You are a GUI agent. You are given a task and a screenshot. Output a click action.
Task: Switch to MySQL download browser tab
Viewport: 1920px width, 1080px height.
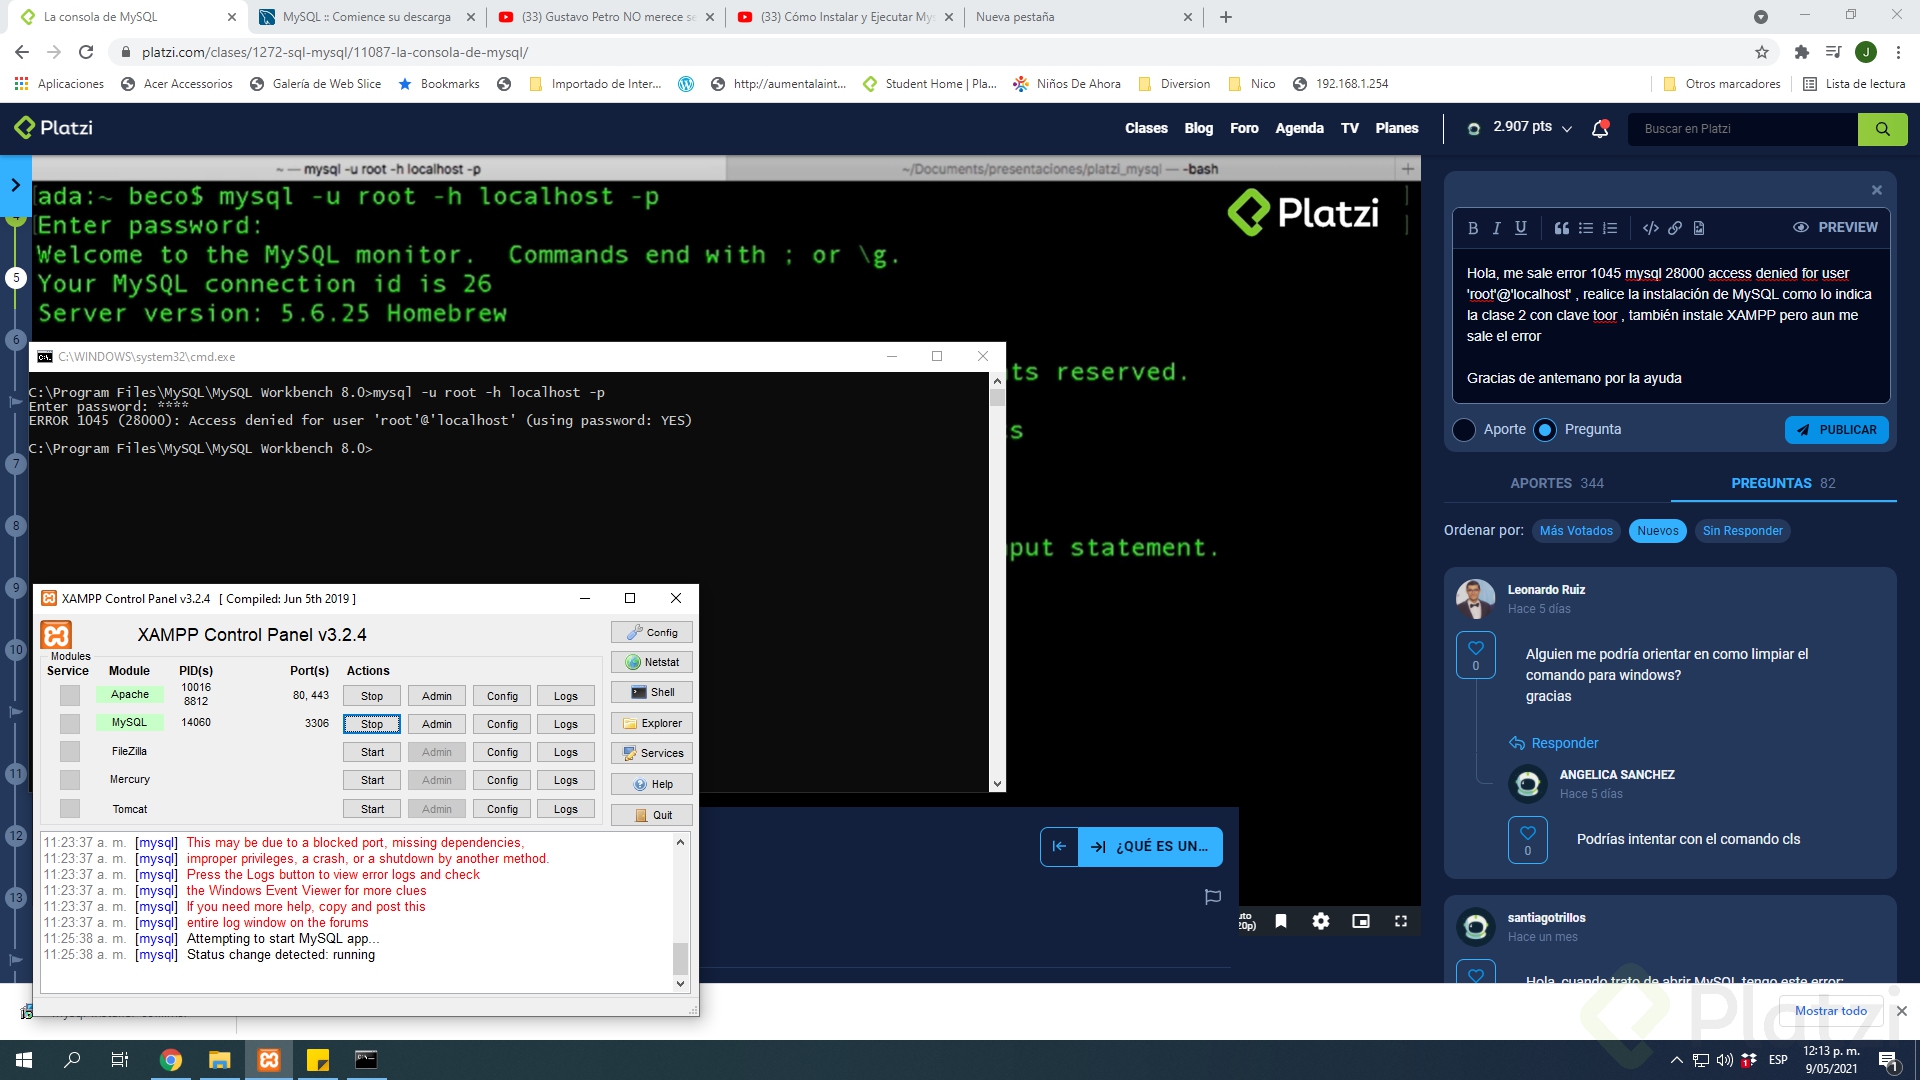[366, 17]
